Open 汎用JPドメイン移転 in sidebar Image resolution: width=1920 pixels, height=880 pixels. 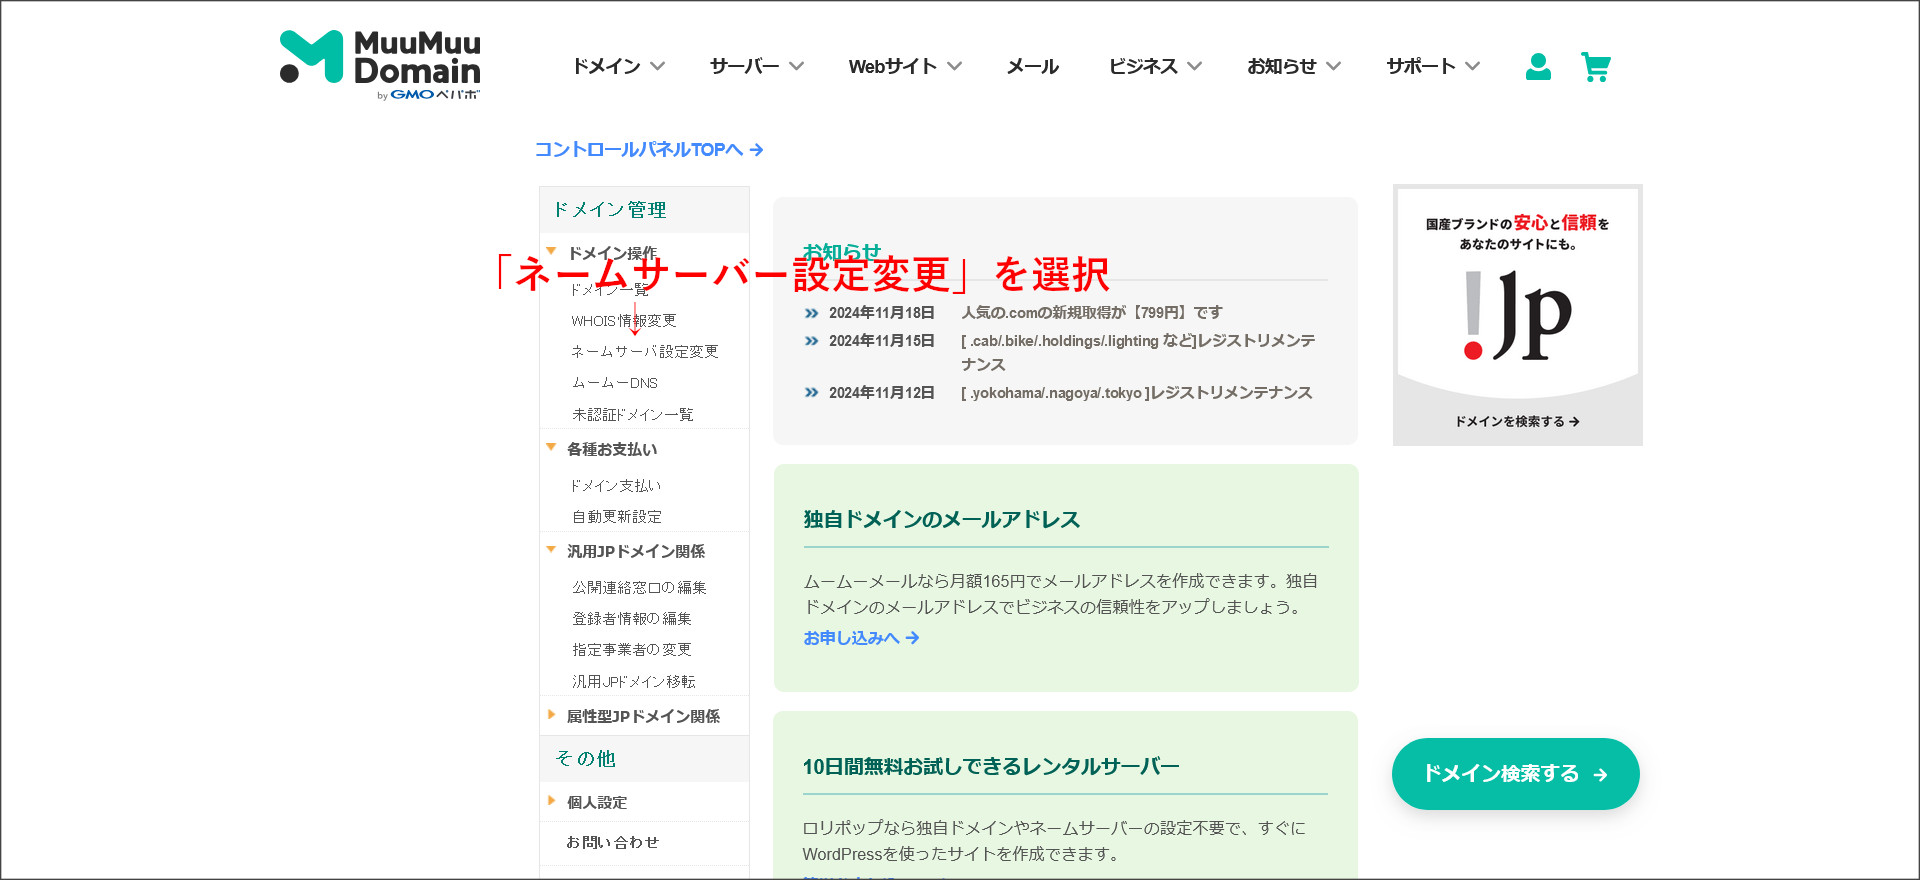tap(633, 681)
